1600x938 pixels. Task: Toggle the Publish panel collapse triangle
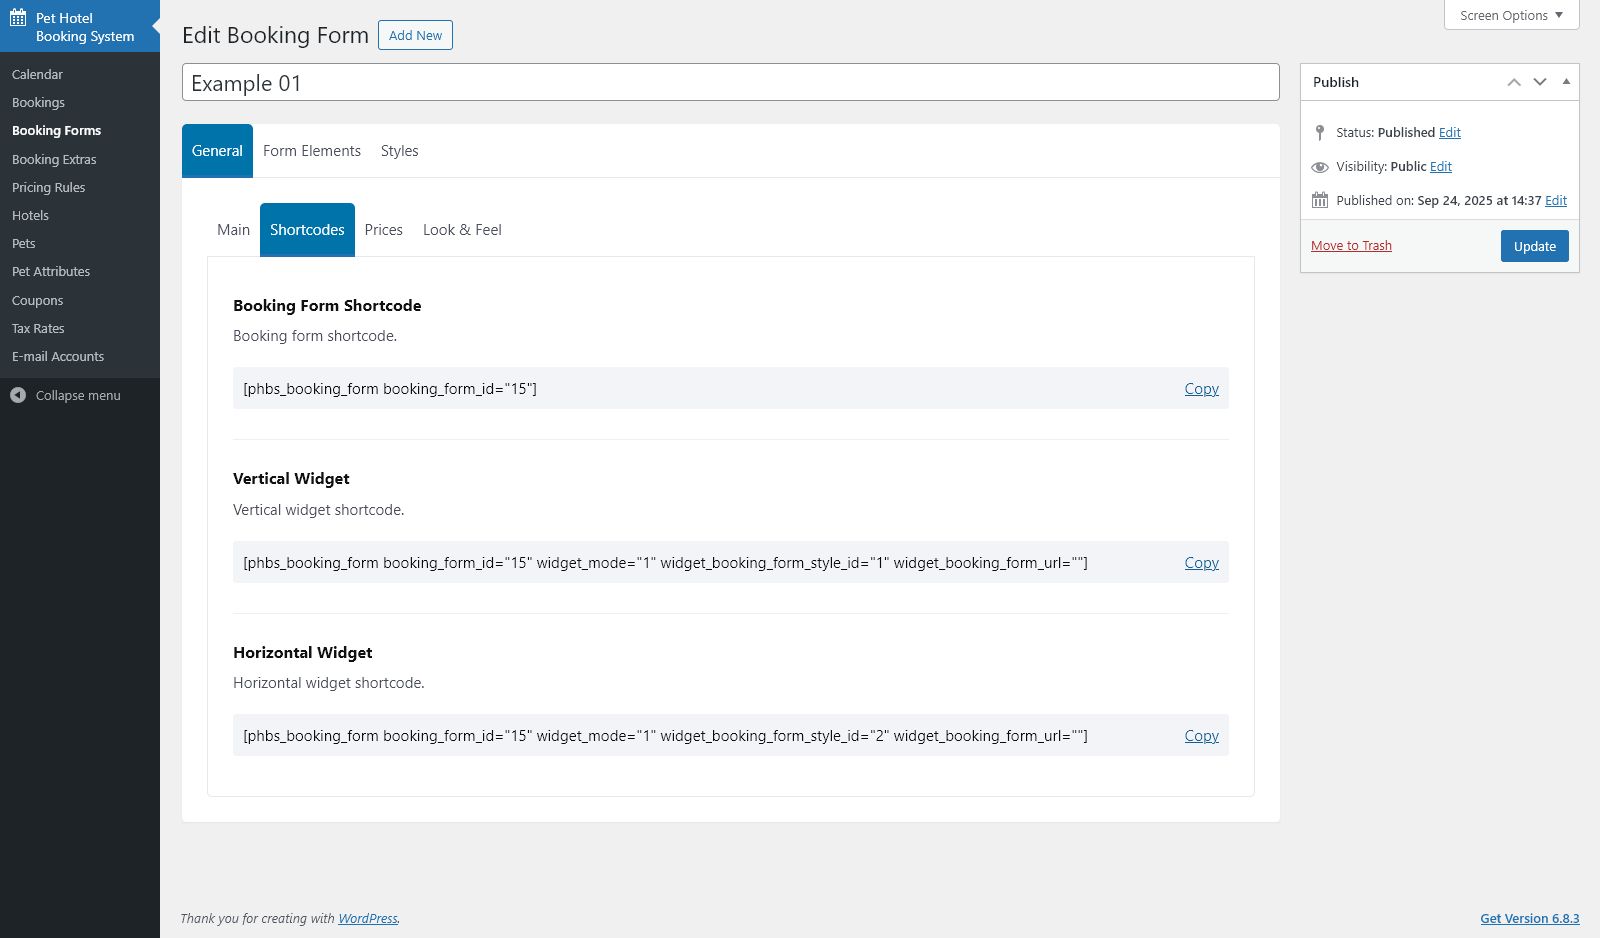pos(1566,82)
